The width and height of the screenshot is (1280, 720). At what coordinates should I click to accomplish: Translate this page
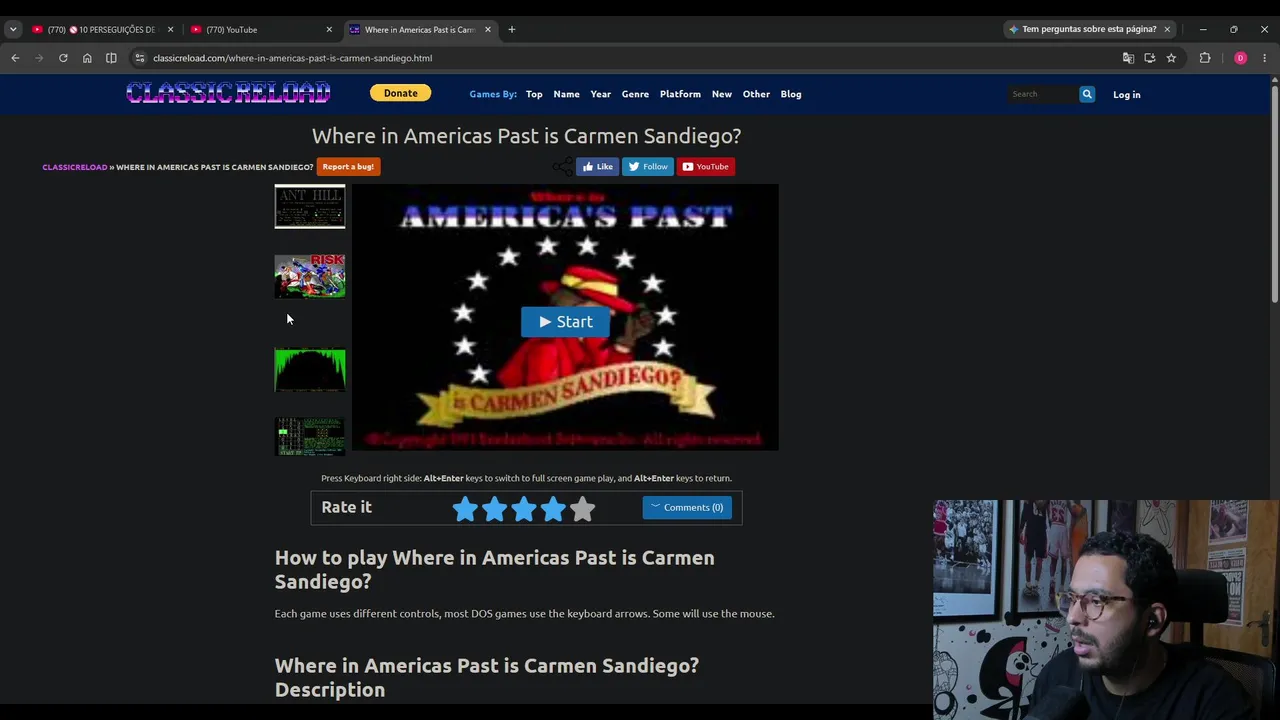tap(1128, 58)
